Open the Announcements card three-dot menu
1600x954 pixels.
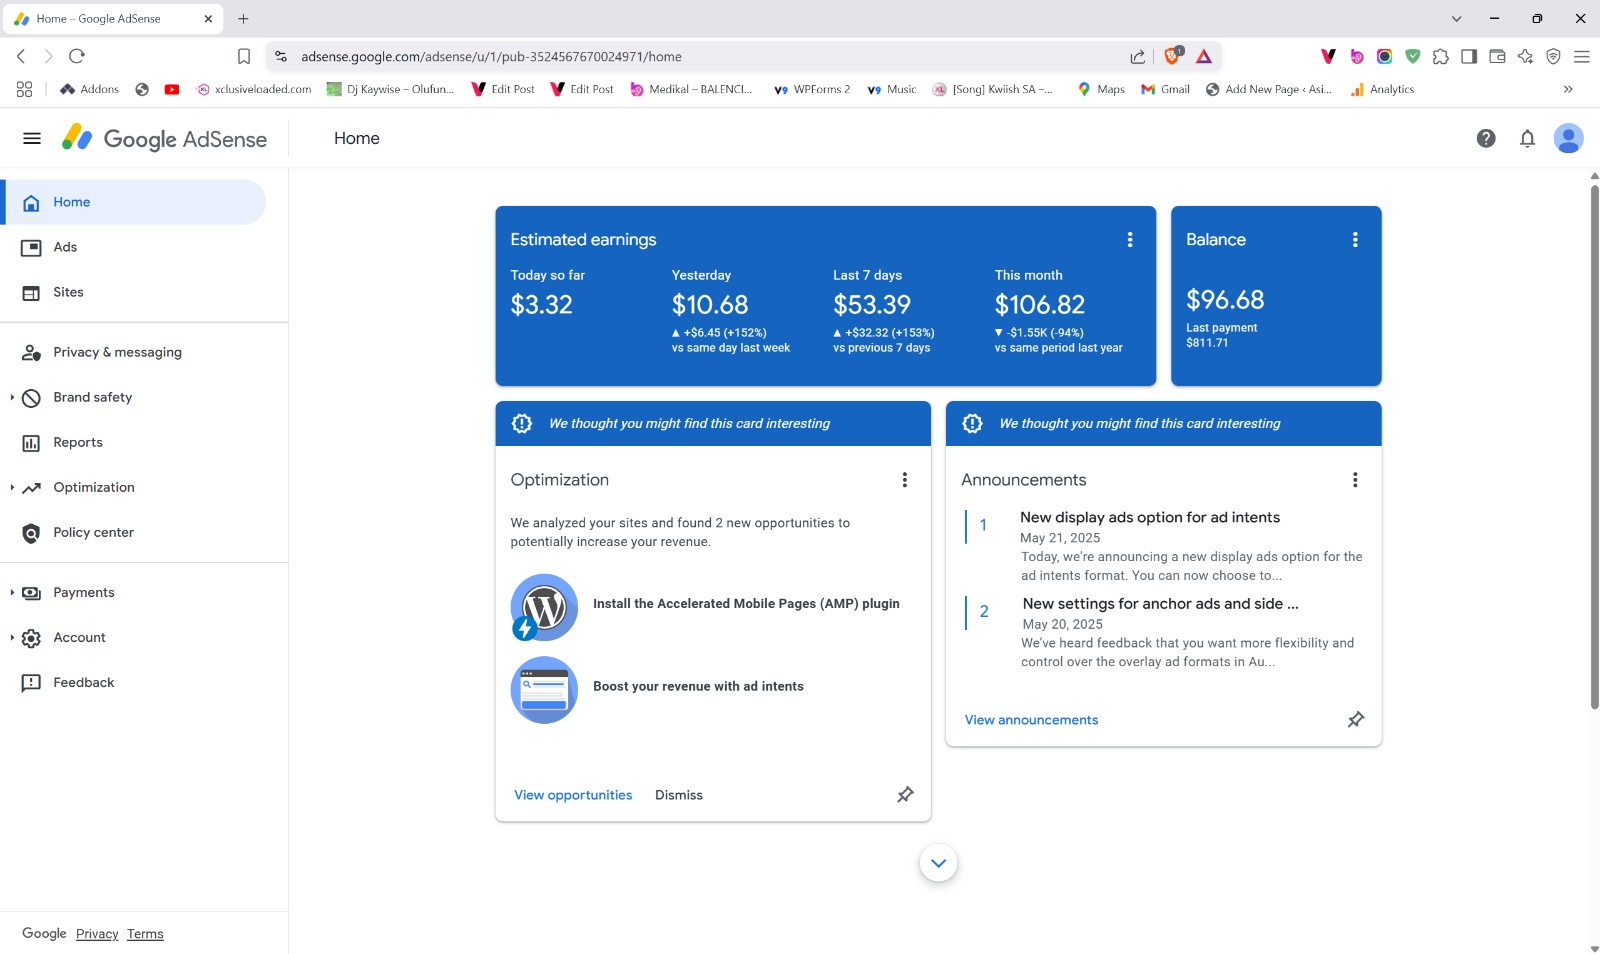click(1355, 480)
